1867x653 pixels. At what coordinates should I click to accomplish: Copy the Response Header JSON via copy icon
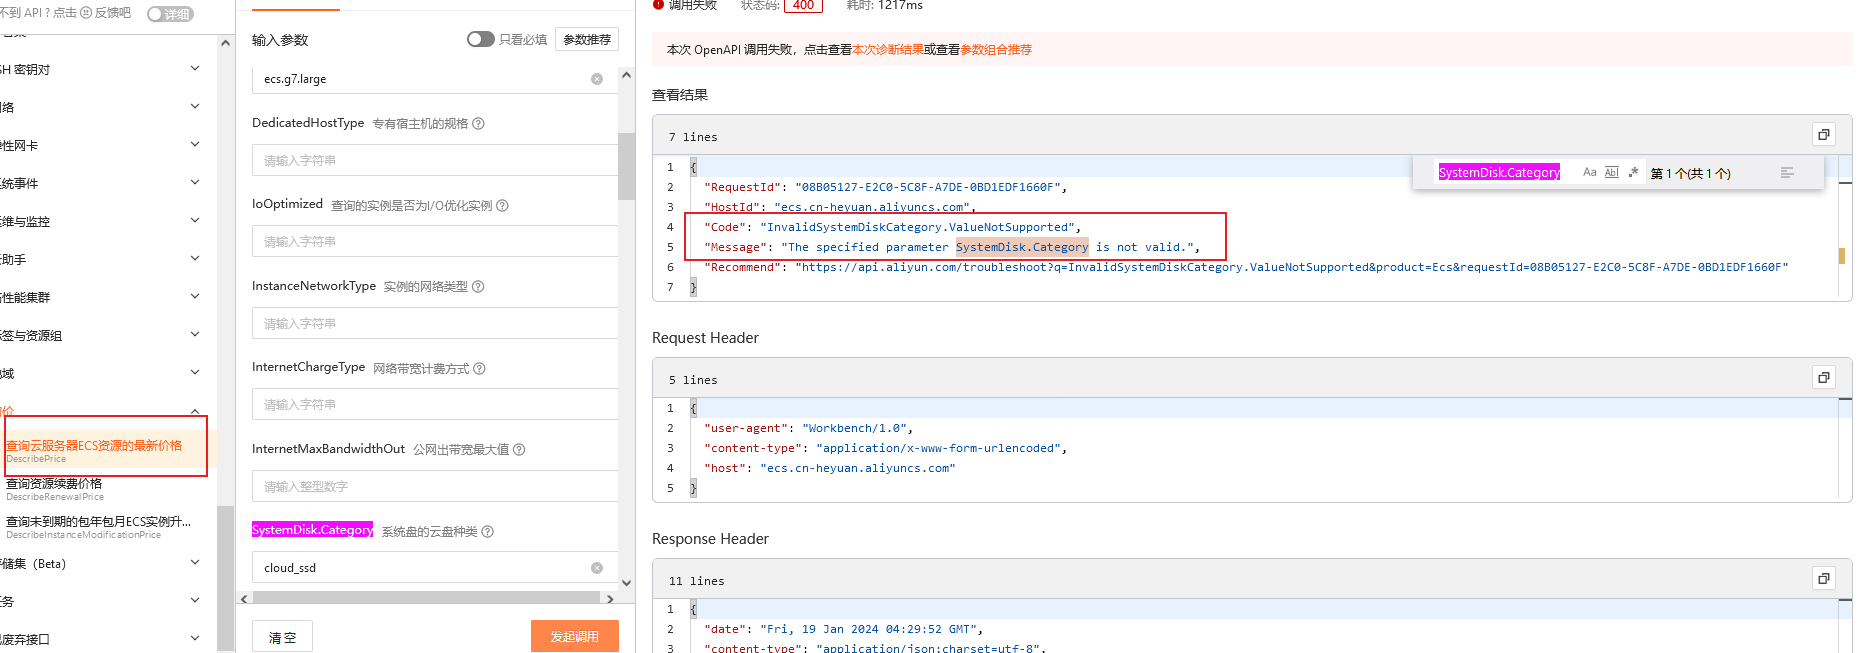point(1823,578)
